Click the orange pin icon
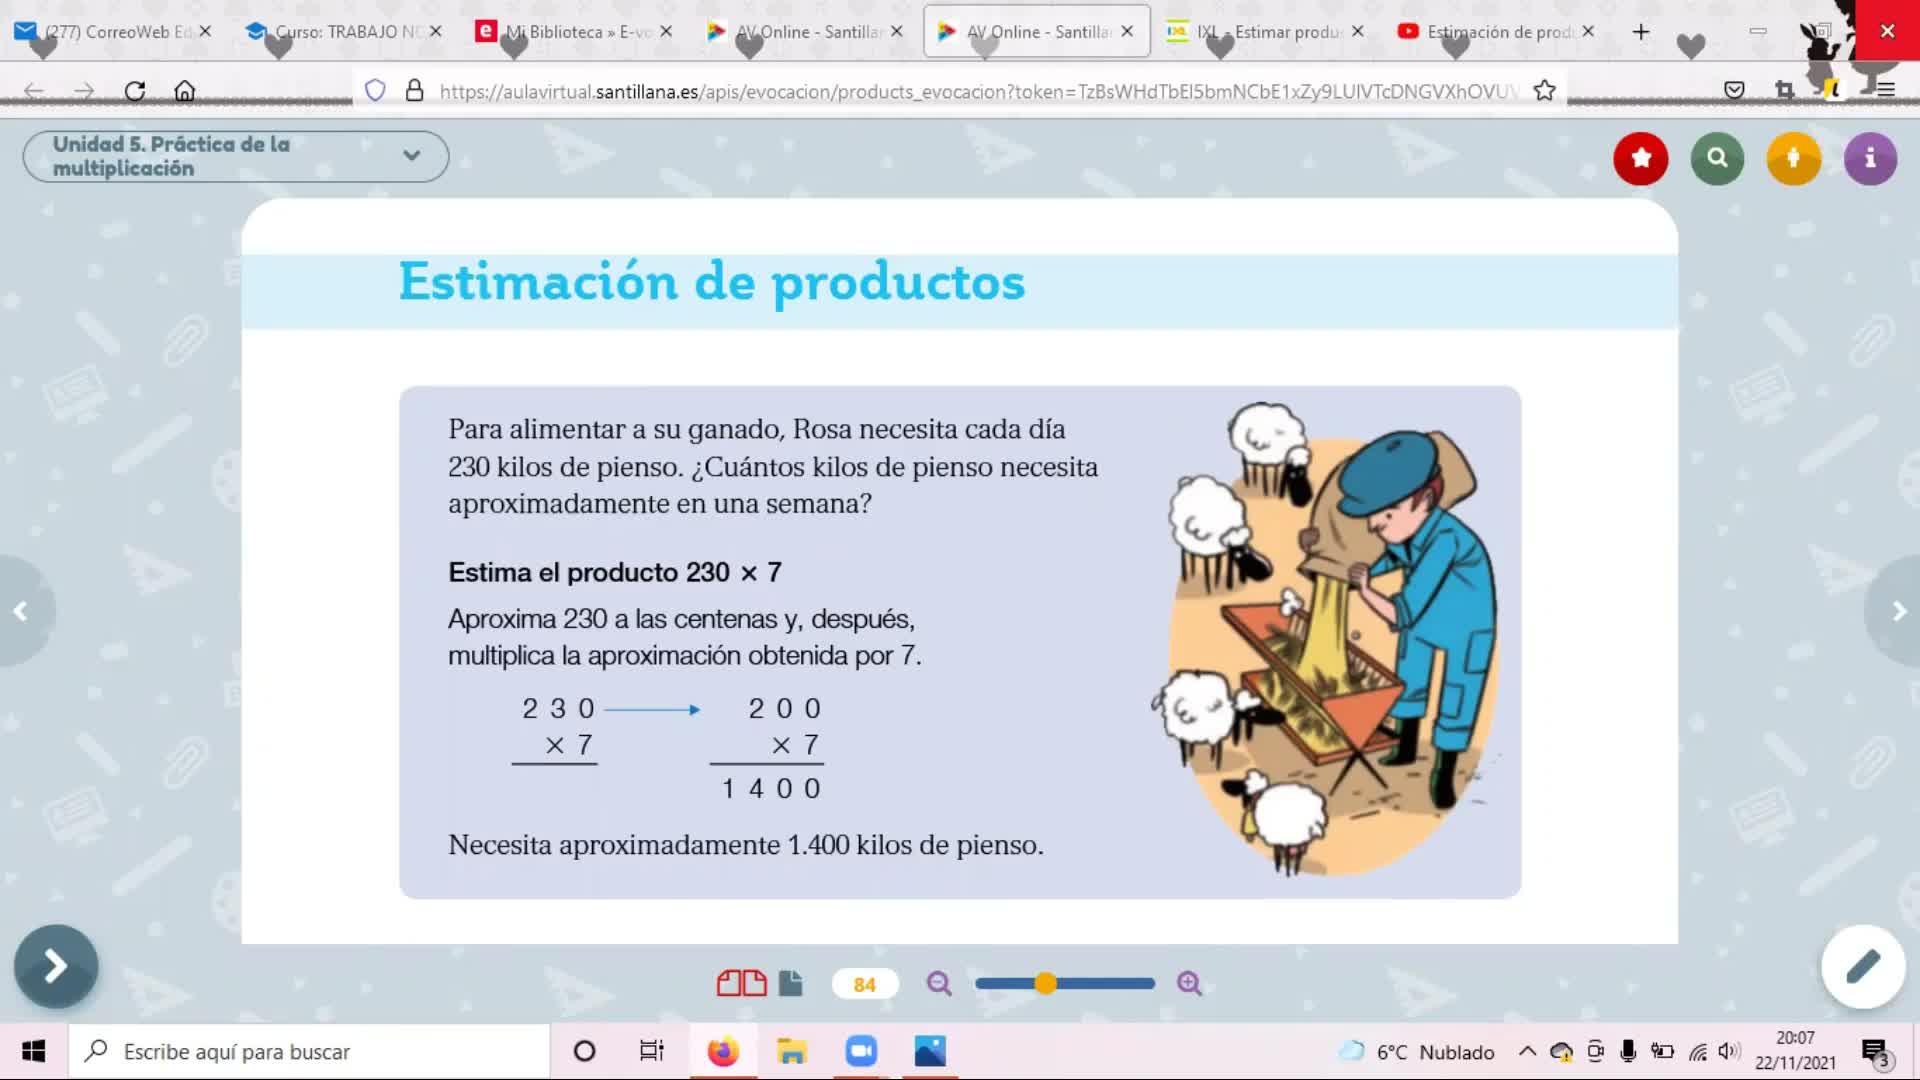 1793,158
